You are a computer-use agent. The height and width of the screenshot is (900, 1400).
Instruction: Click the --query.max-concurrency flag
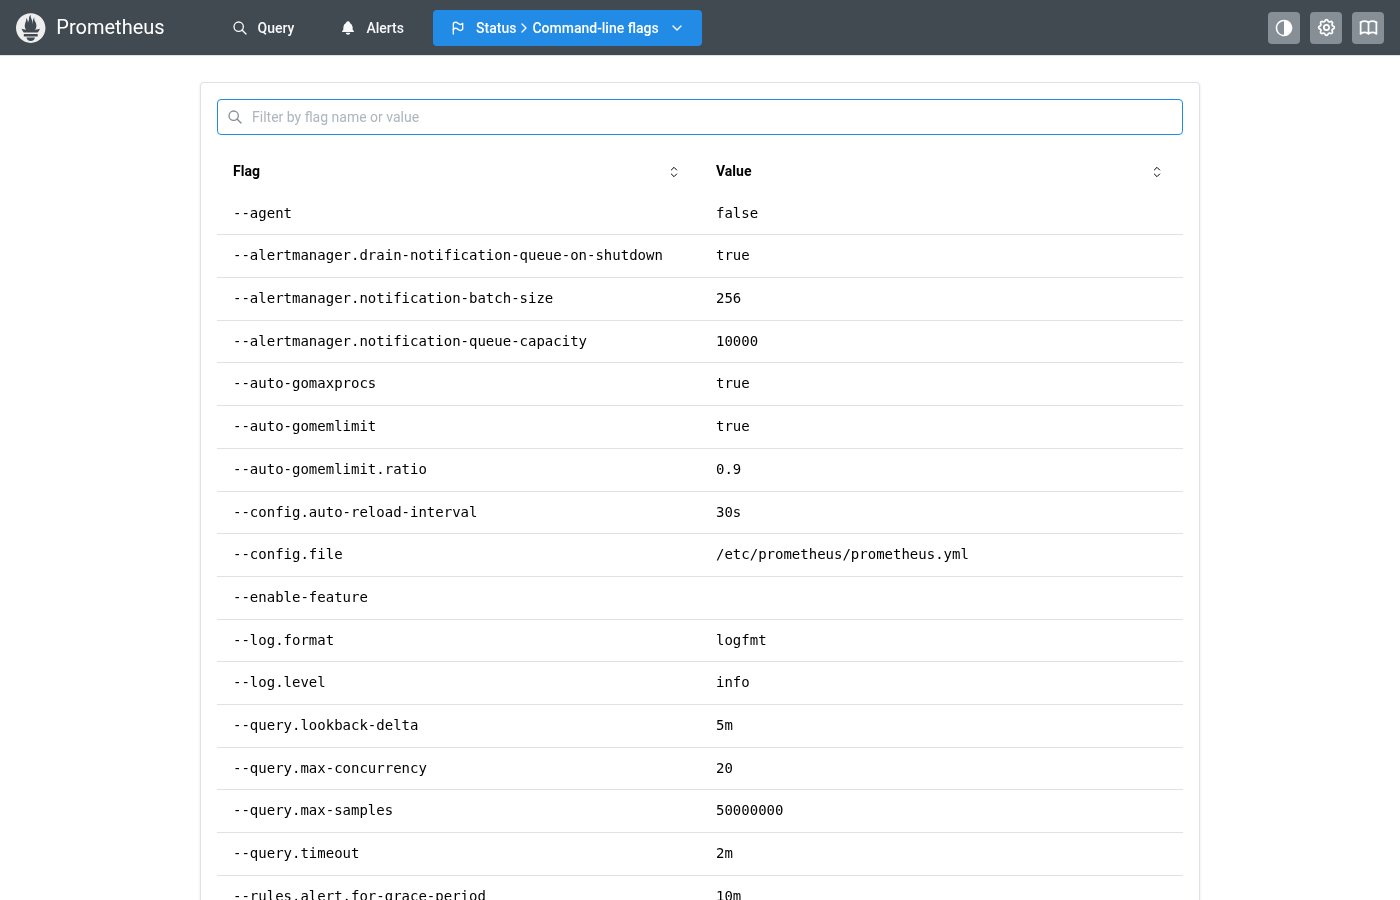tap(330, 768)
